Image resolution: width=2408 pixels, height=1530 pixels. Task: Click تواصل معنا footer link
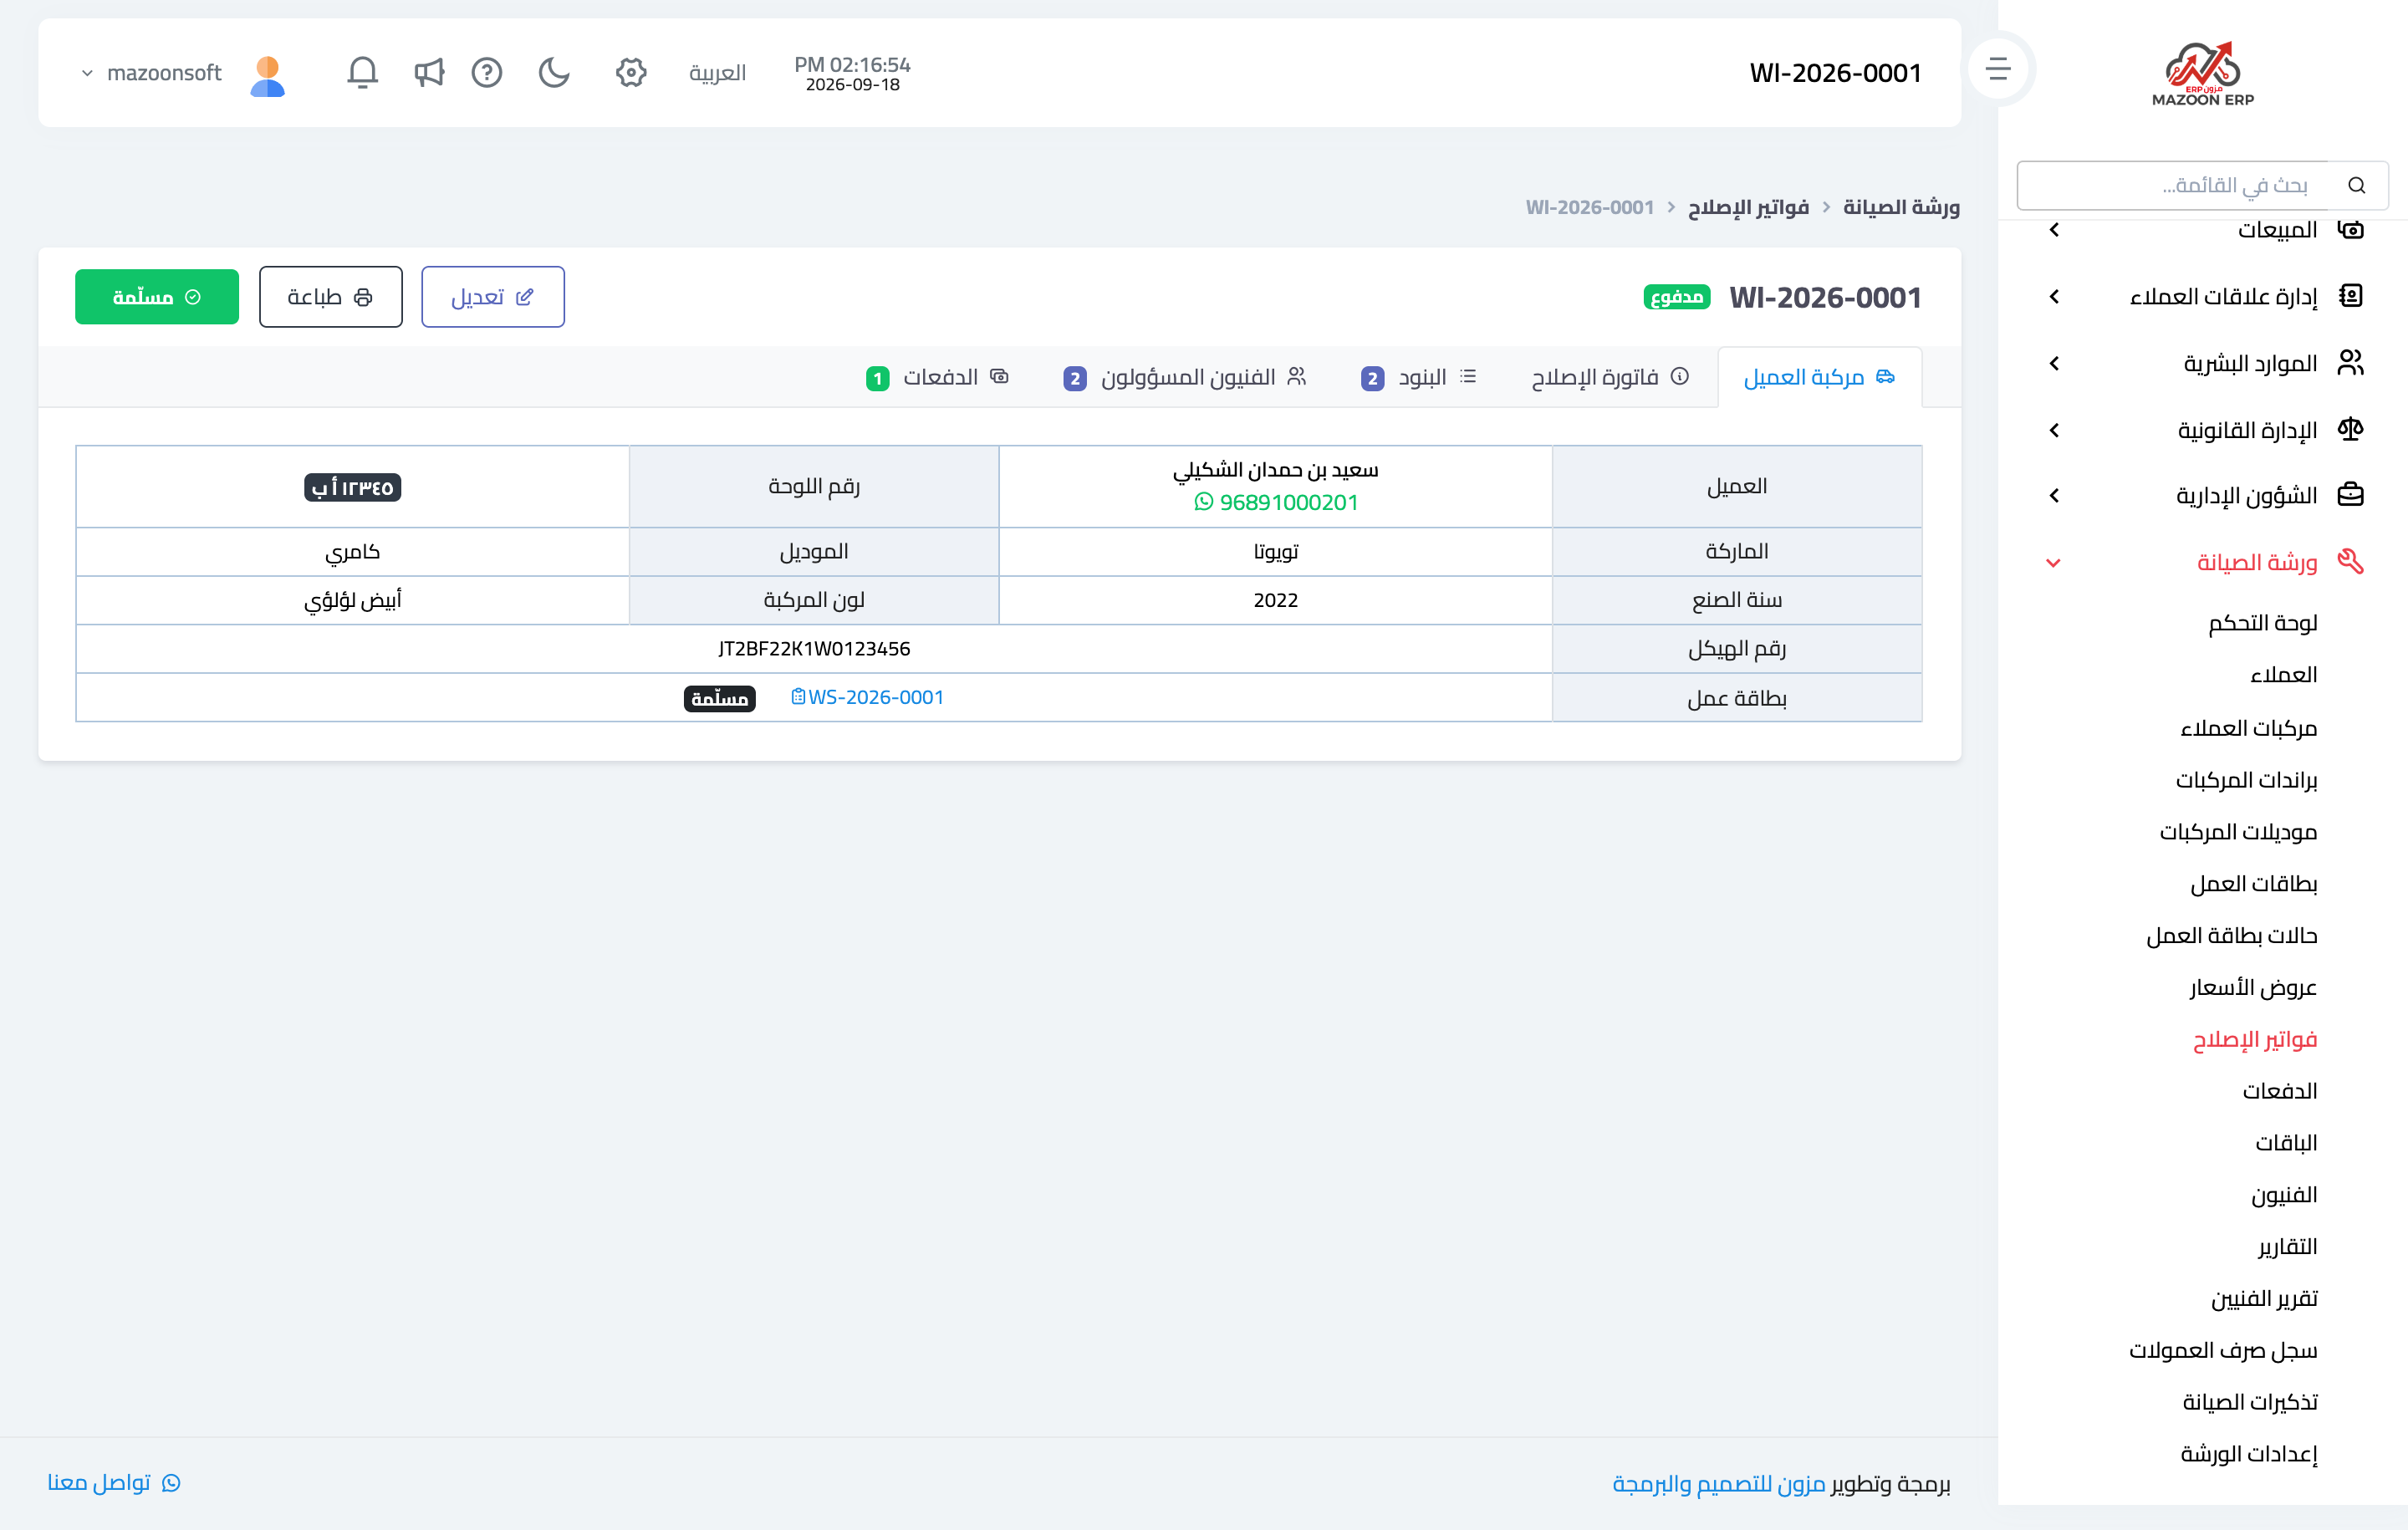click(114, 1482)
